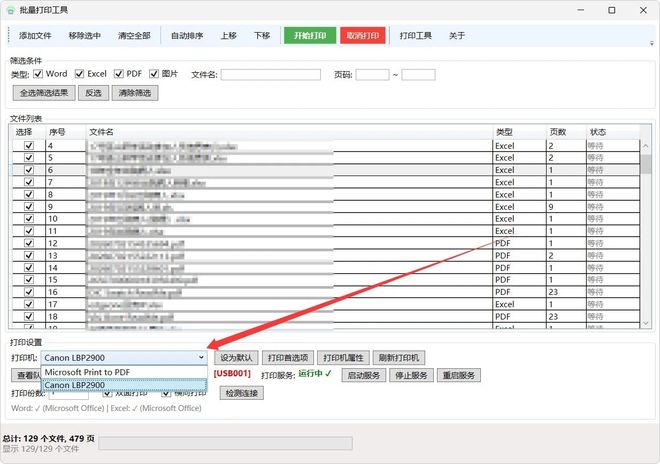This screenshot has width=660, height=464.
Task: Cancel printing with red 取消打印 button
Action: (363, 36)
